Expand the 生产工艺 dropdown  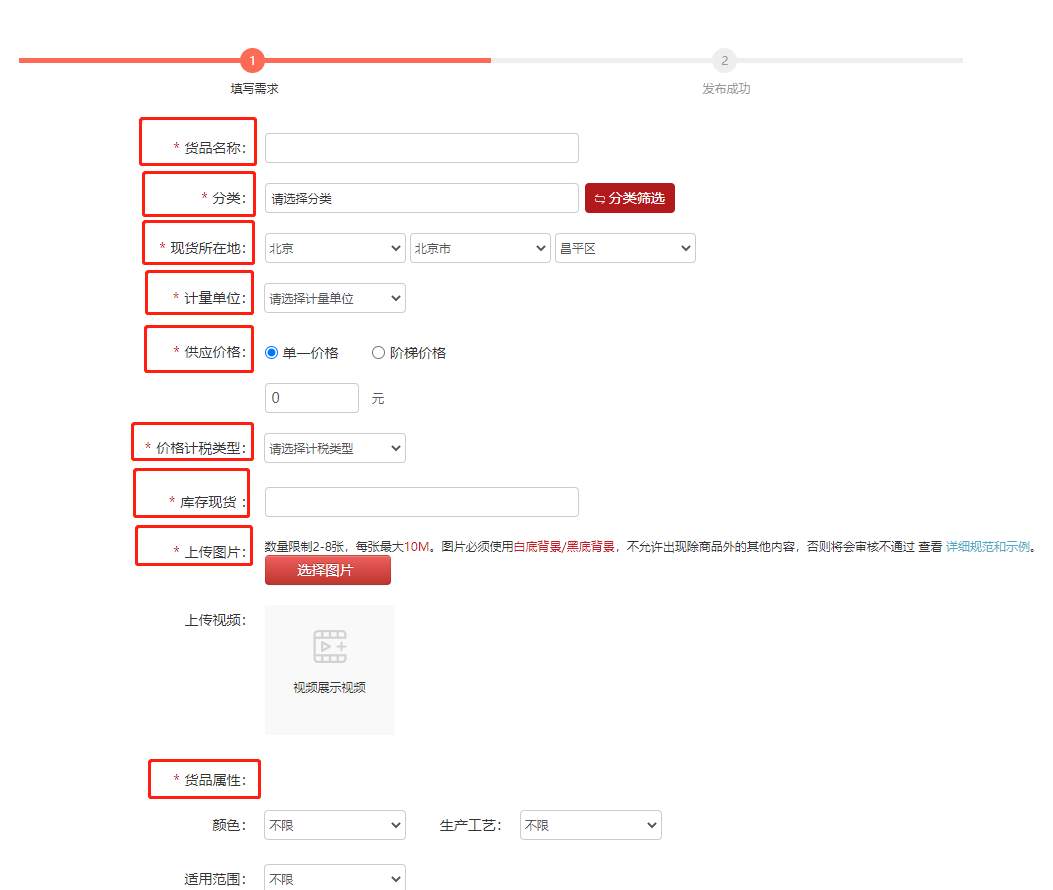point(590,825)
